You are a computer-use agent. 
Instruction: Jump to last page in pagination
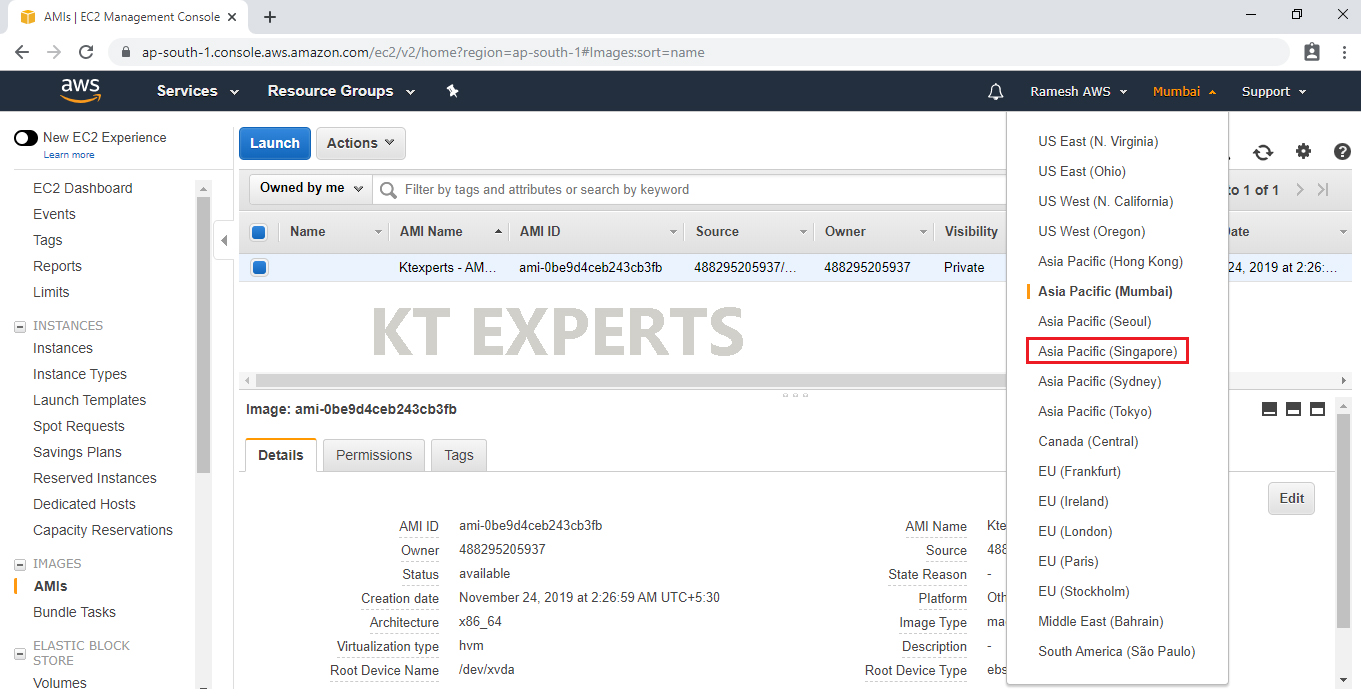click(1323, 190)
